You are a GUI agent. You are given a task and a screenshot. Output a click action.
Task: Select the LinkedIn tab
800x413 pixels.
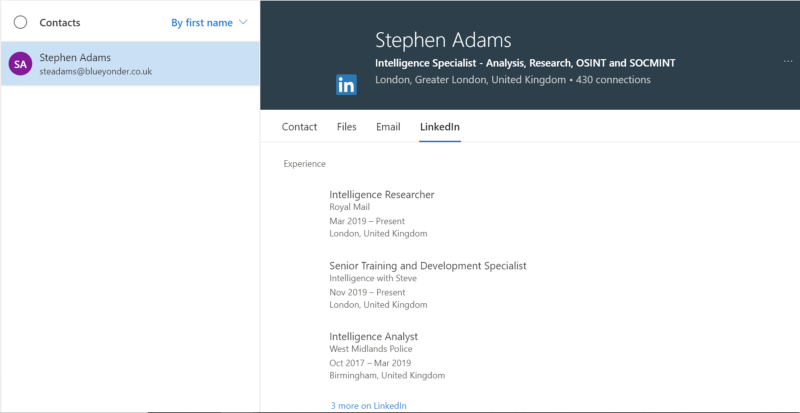(440, 127)
